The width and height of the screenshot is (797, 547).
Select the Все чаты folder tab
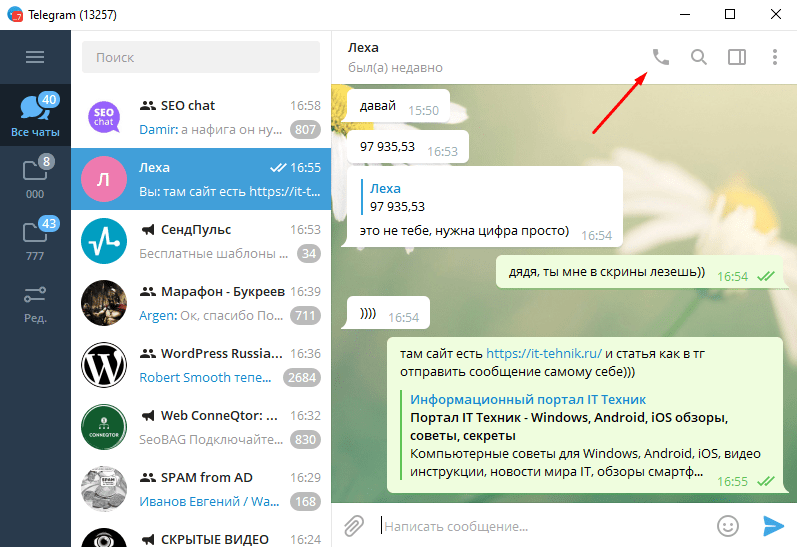pos(35,115)
